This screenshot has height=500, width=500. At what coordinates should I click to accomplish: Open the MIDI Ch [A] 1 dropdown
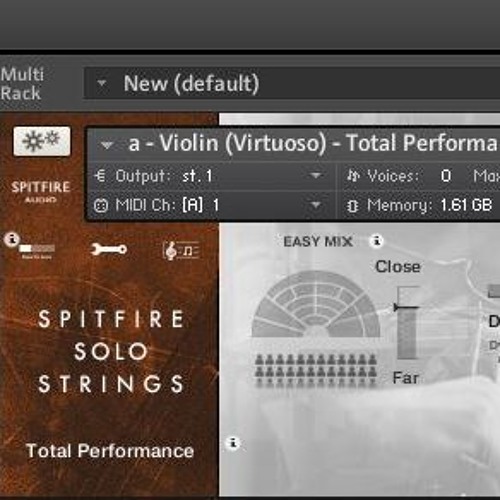pyautogui.click(x=315, y=204)
